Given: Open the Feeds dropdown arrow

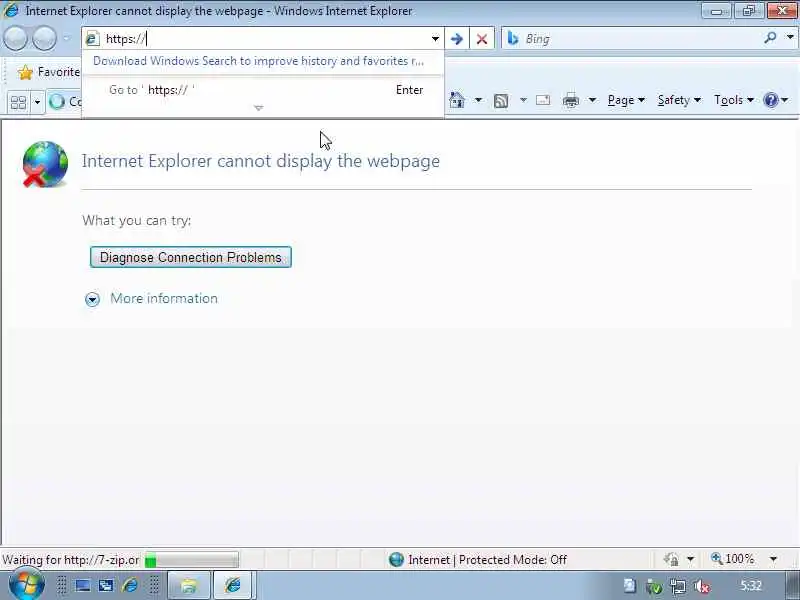Looking at the screenshot, I should tap(523, 100).
